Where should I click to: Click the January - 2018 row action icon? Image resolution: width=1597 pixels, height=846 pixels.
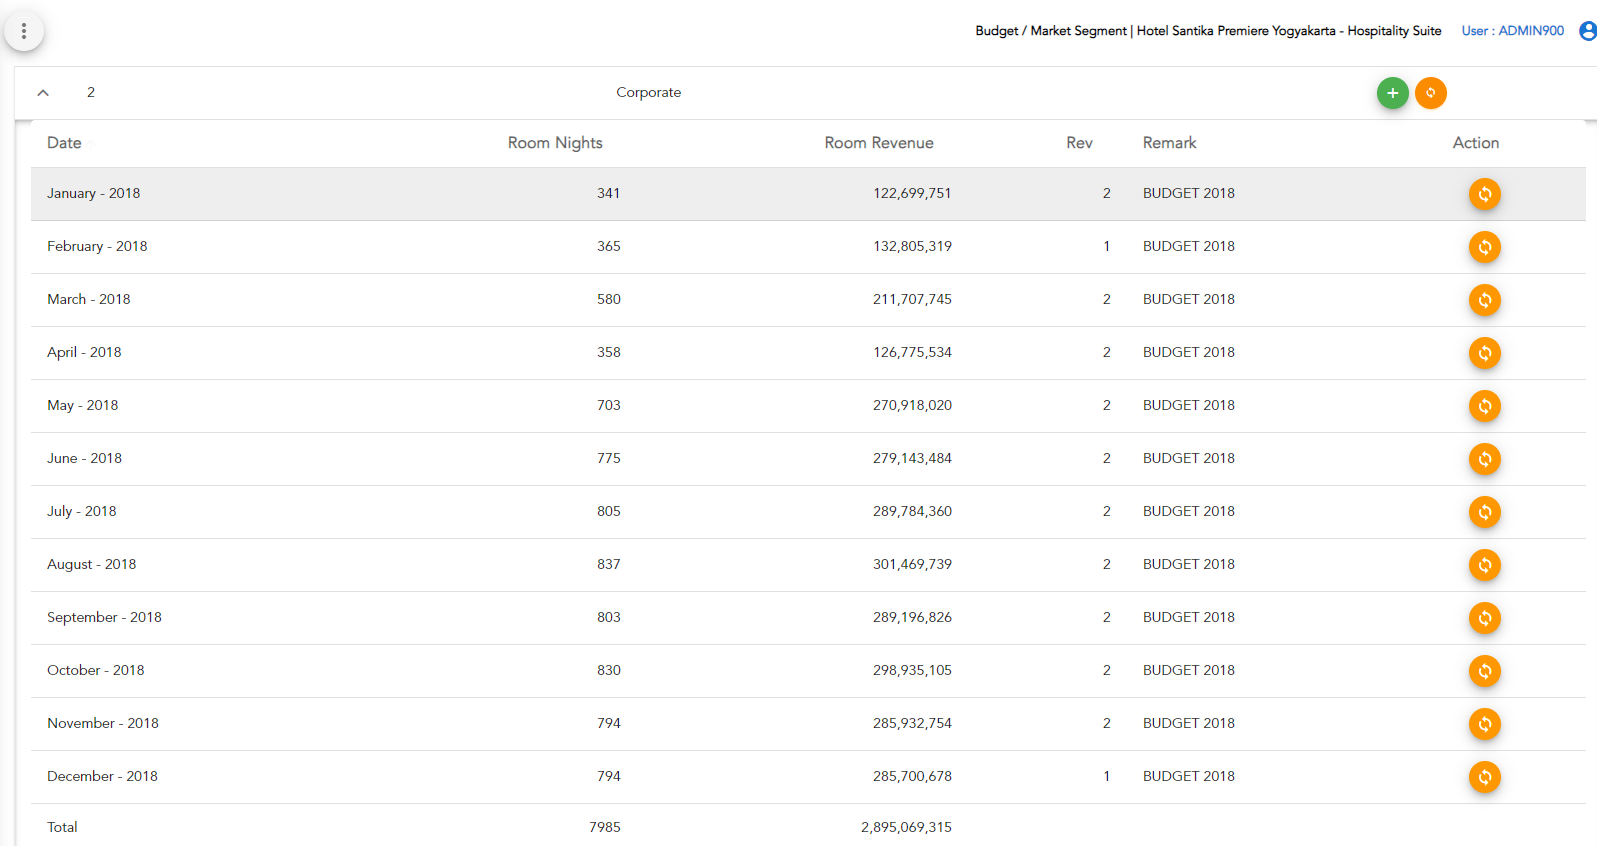click(1484, 194)
